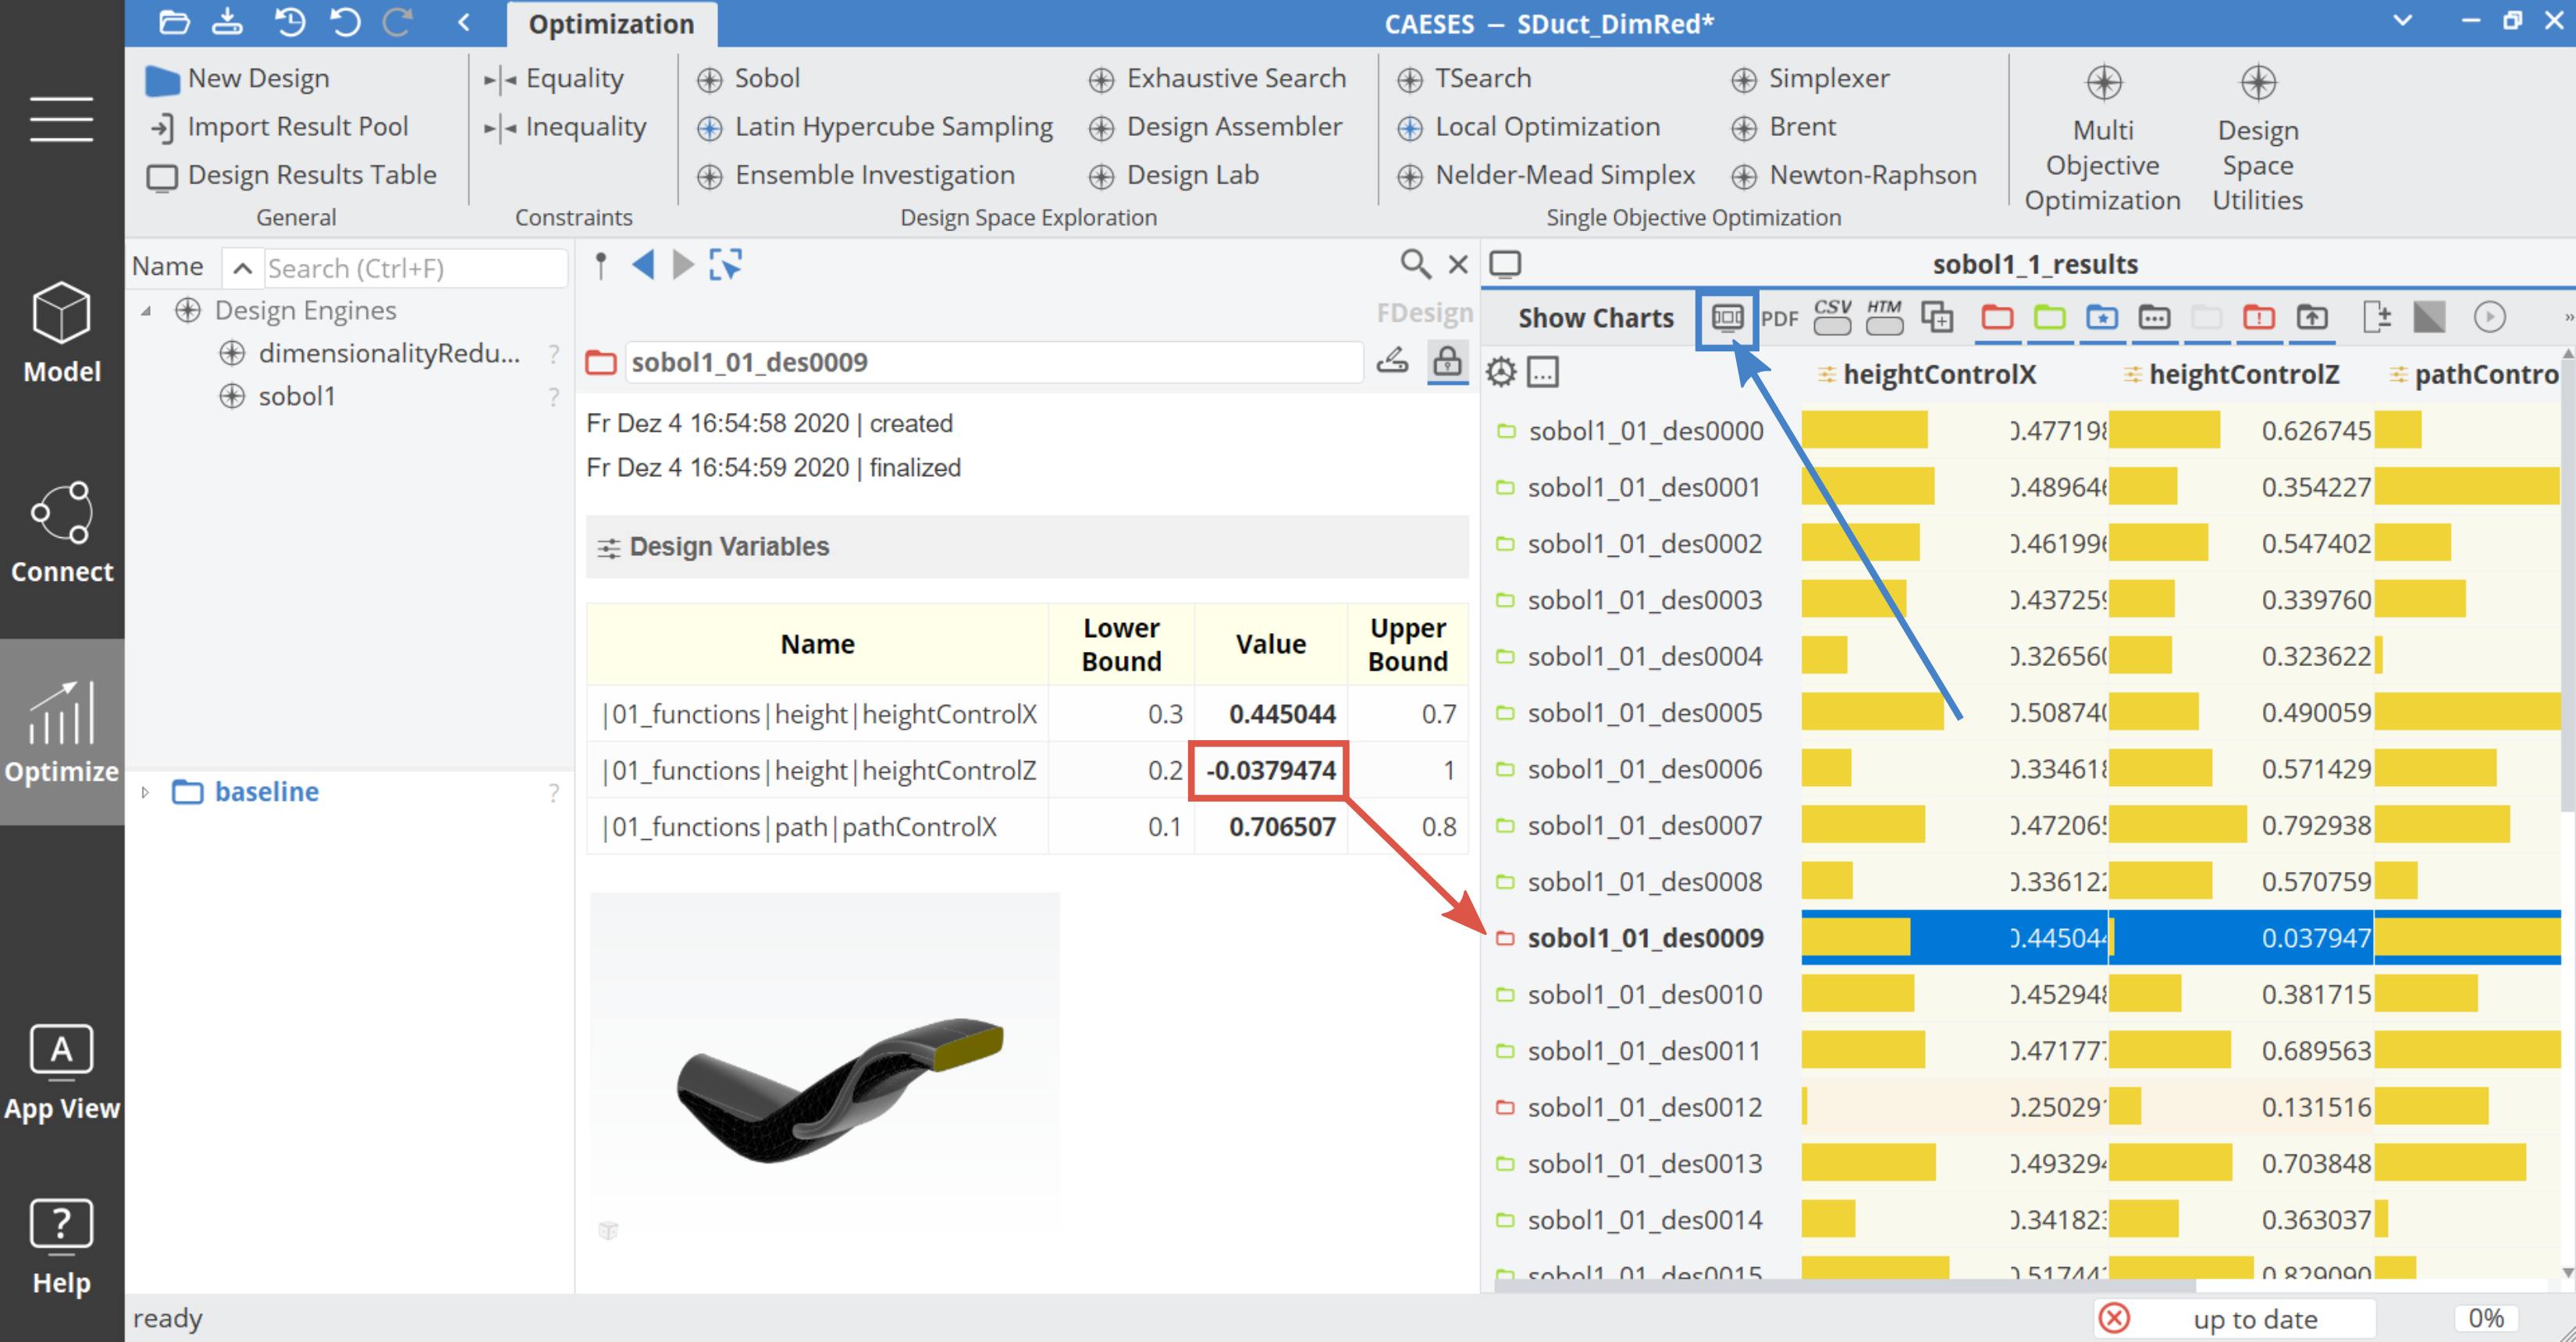Open the Model workspace

click(62, 333)
